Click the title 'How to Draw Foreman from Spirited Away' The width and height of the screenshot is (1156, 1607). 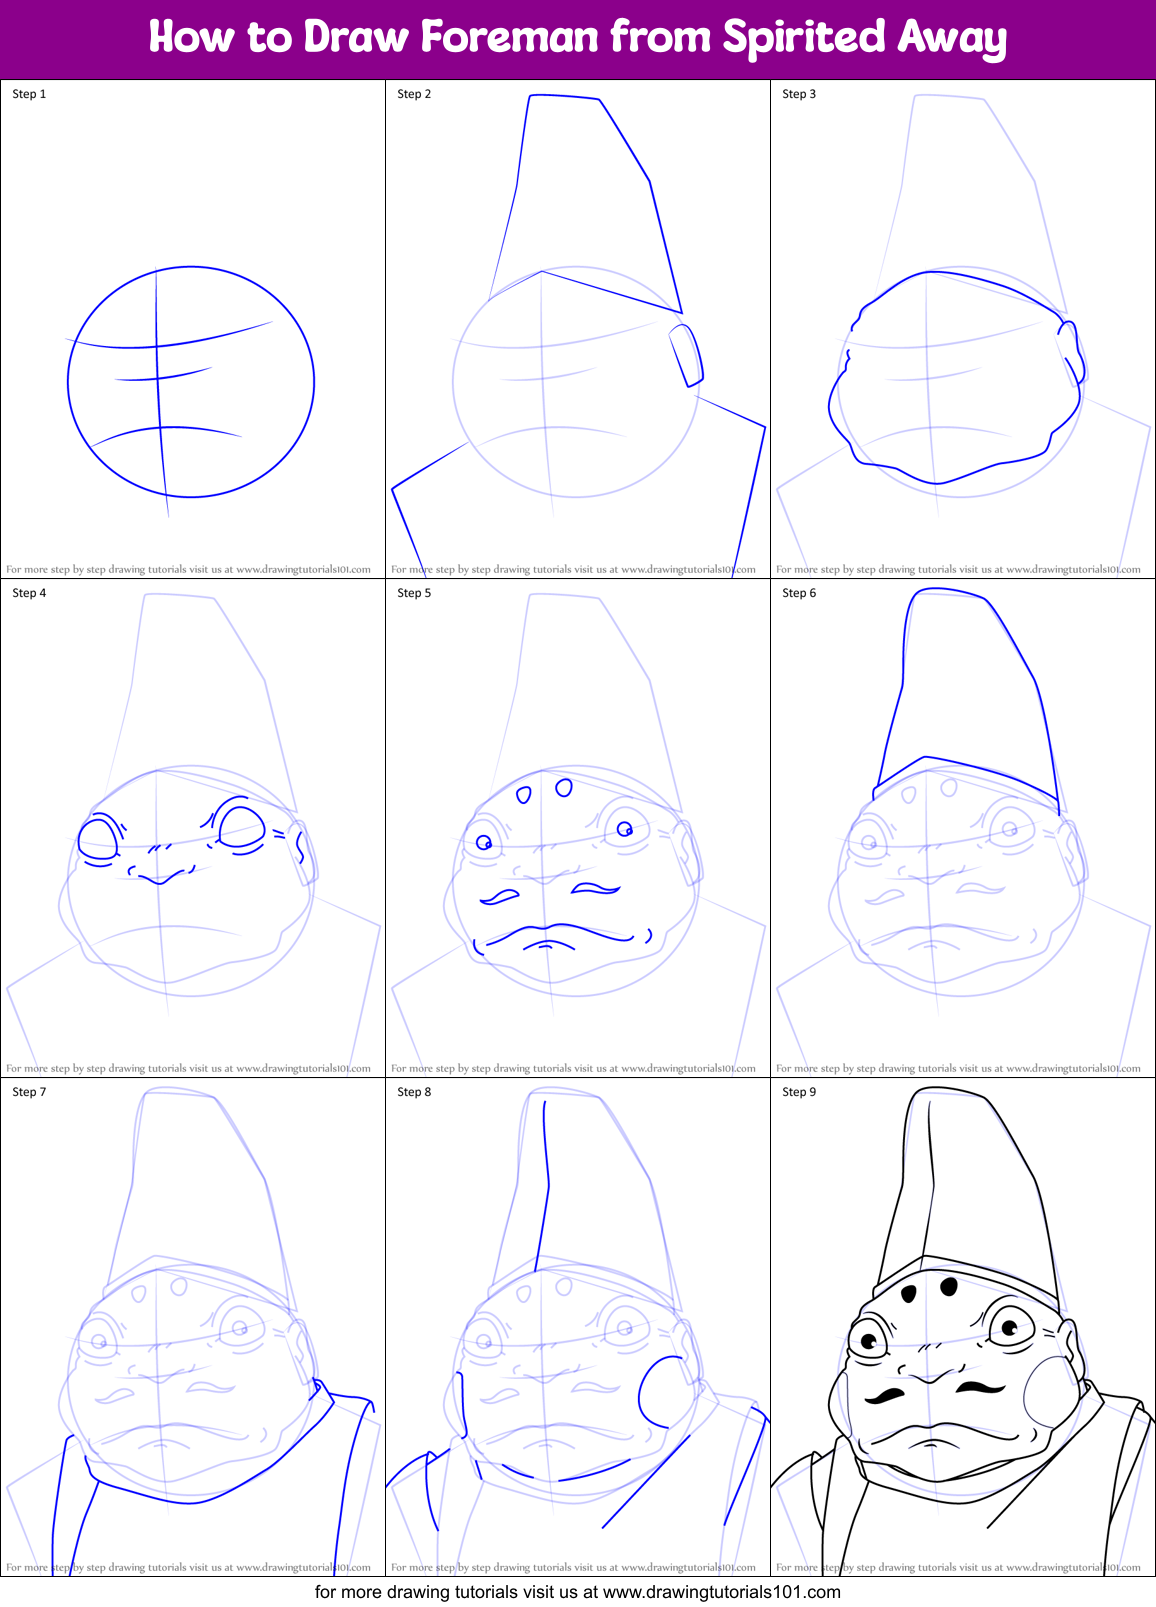click(577, 38)
